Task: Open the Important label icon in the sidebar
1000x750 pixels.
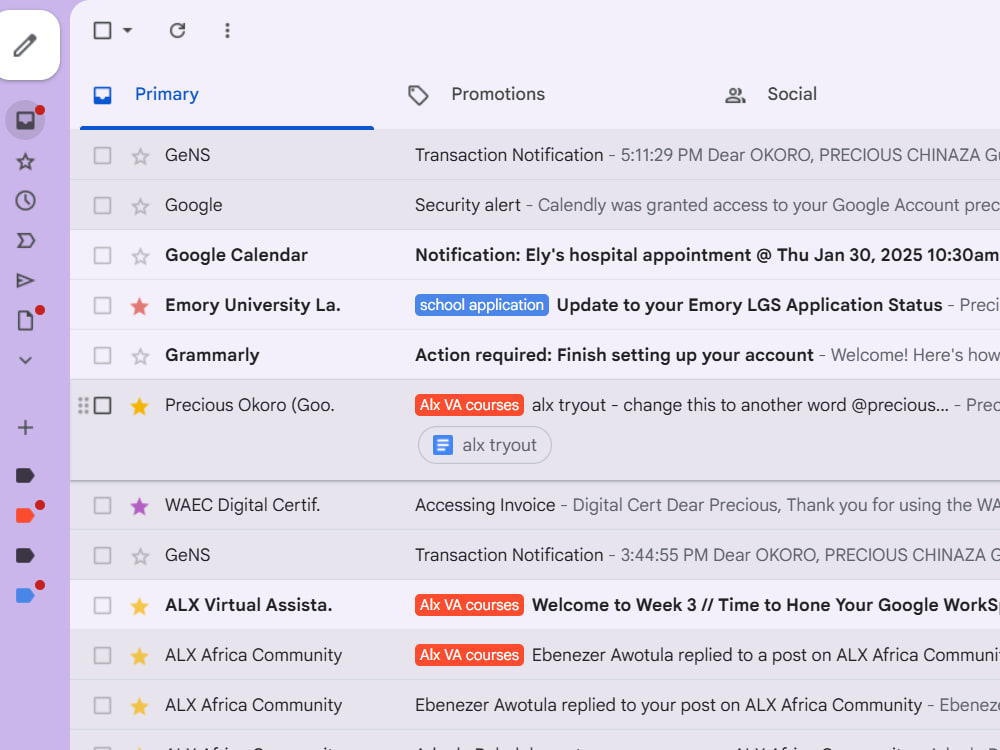Action: (26, 240)
